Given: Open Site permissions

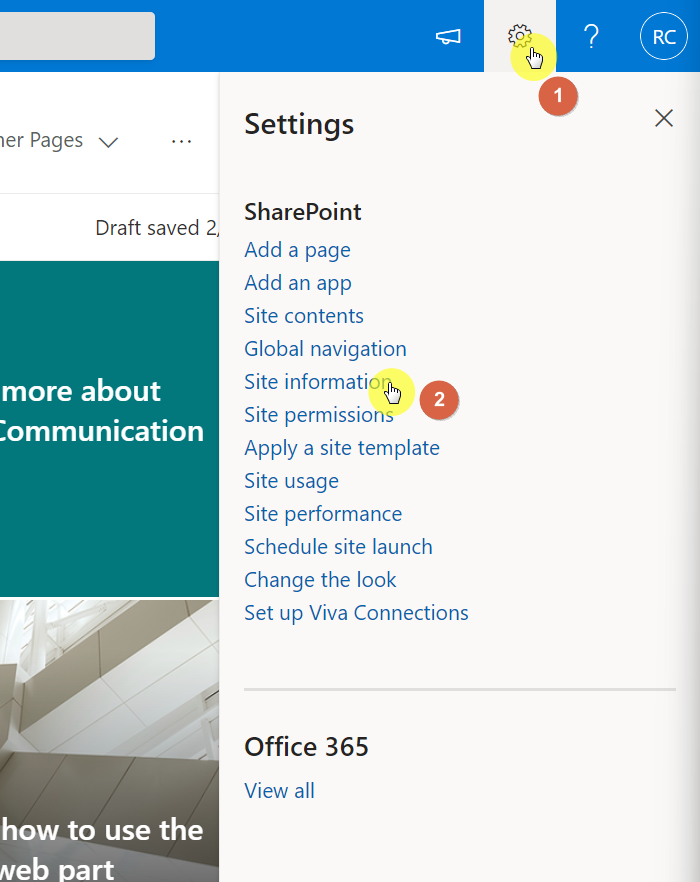Looking at the screenshot, I should click(318, 415).
